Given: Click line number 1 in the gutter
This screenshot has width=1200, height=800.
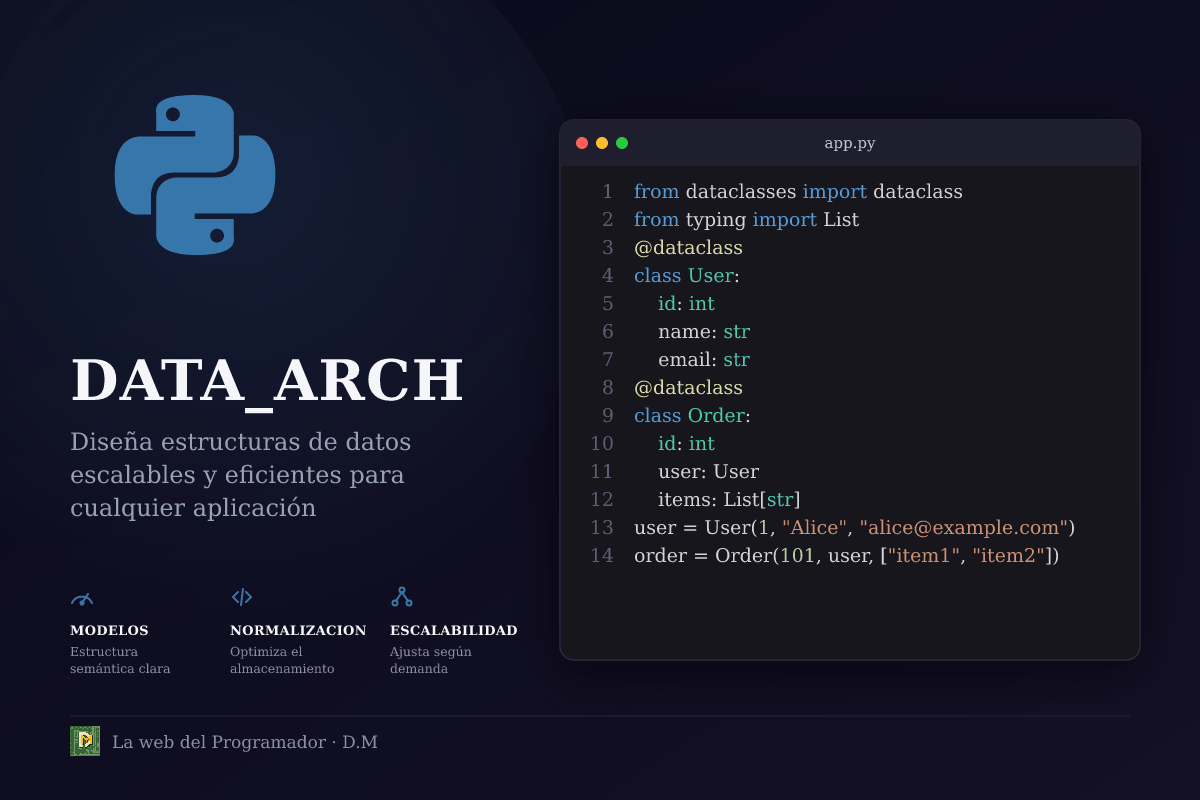Looking at the screenshot, I should (x=607, y=191).
